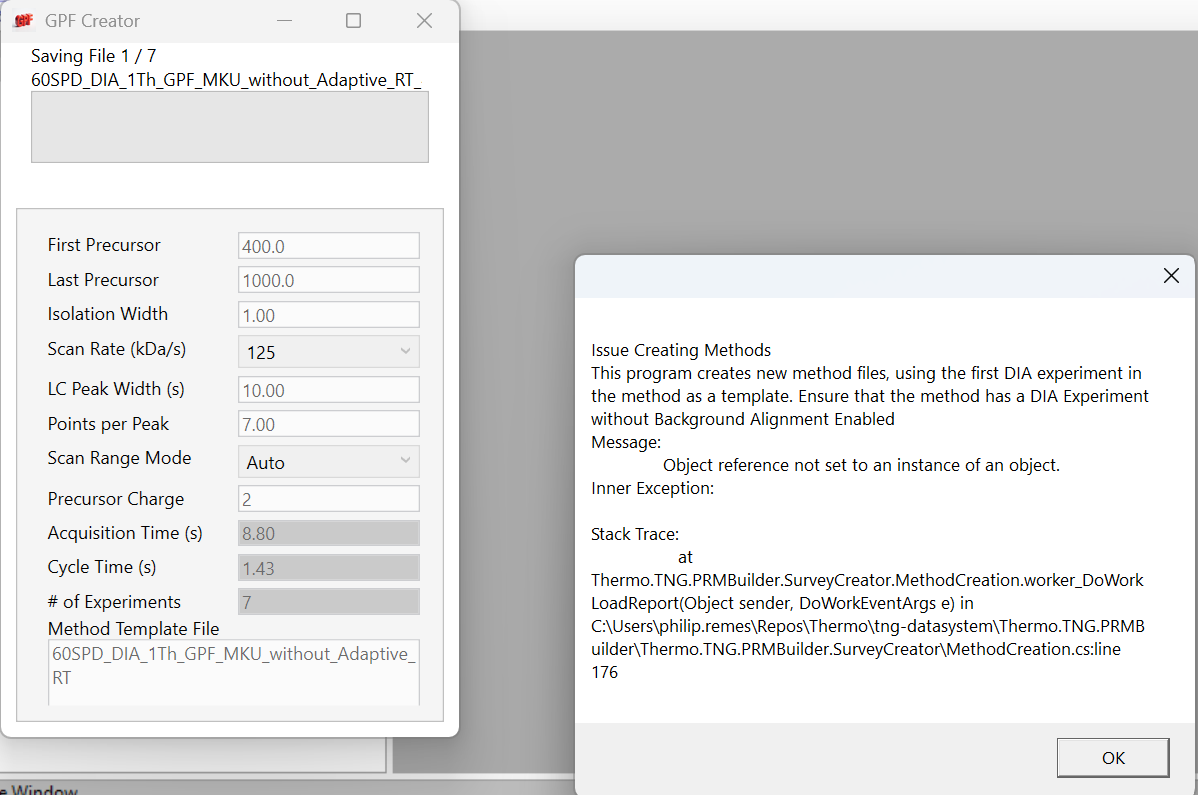Image resolution: width=1198 pixels, height=795 pixels.
Task: Focus the Points per Peak field
Action: [328, 424]
